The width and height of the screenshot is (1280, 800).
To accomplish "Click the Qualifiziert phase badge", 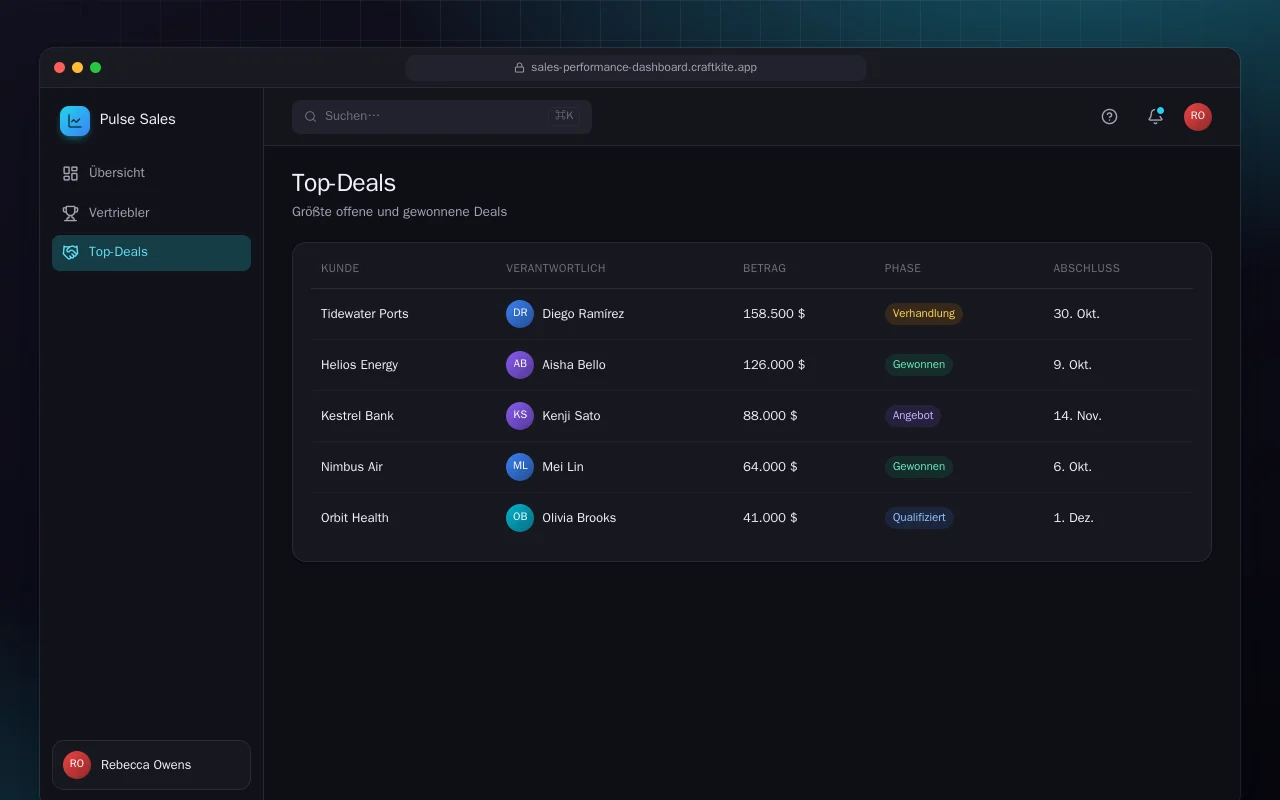I will tap(919, 518).
